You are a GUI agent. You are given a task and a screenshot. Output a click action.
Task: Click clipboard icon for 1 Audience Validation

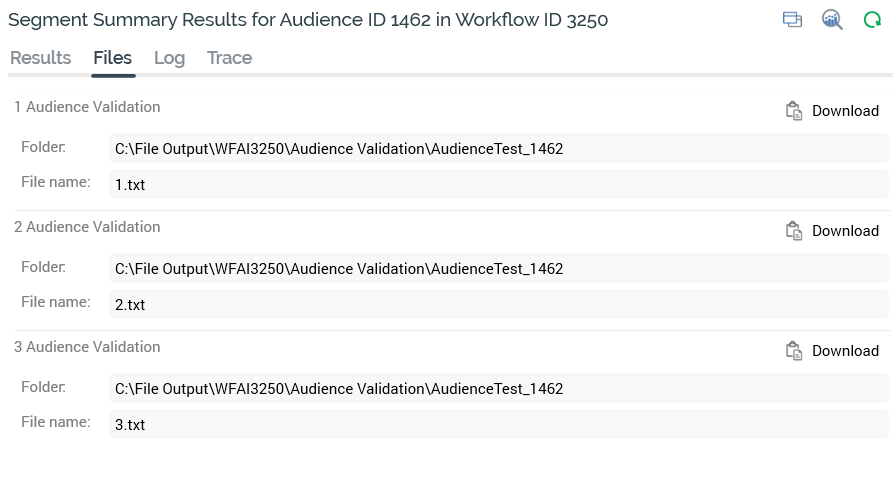[x=794, y=111]
